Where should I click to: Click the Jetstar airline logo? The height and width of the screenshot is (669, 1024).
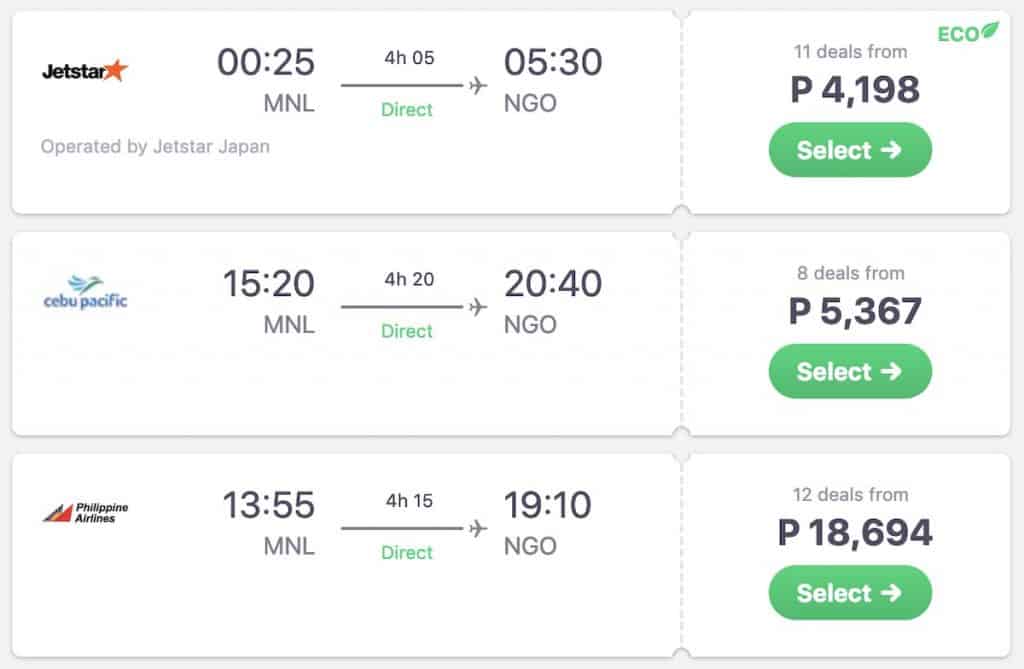coord(85,71)
